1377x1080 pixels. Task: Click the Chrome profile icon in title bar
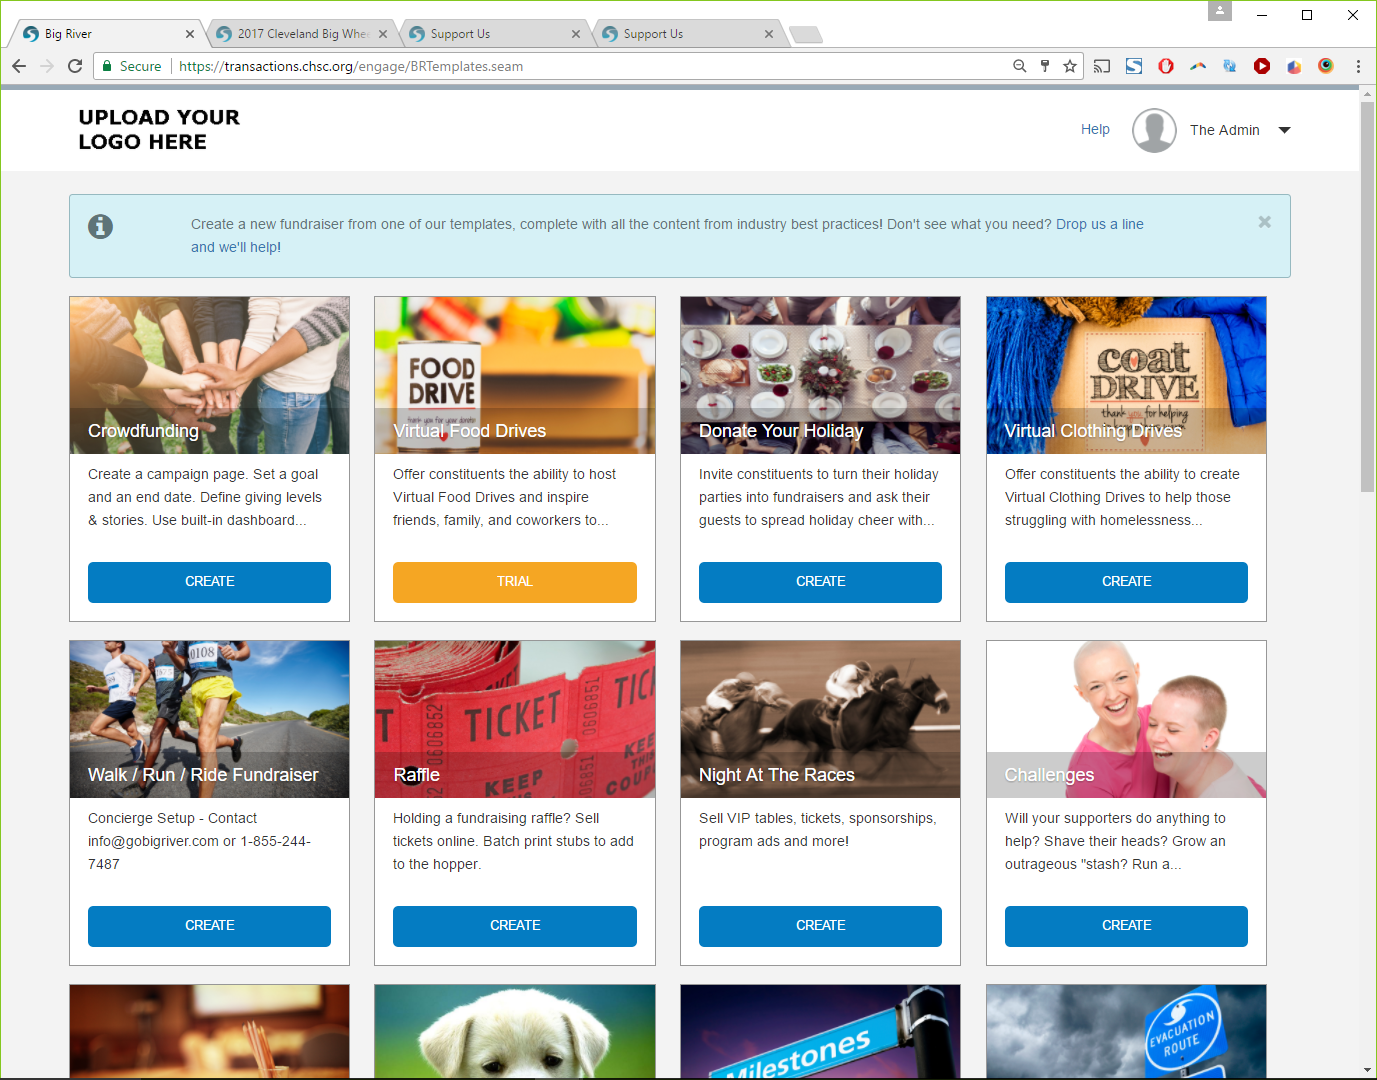click(1220, 11)
